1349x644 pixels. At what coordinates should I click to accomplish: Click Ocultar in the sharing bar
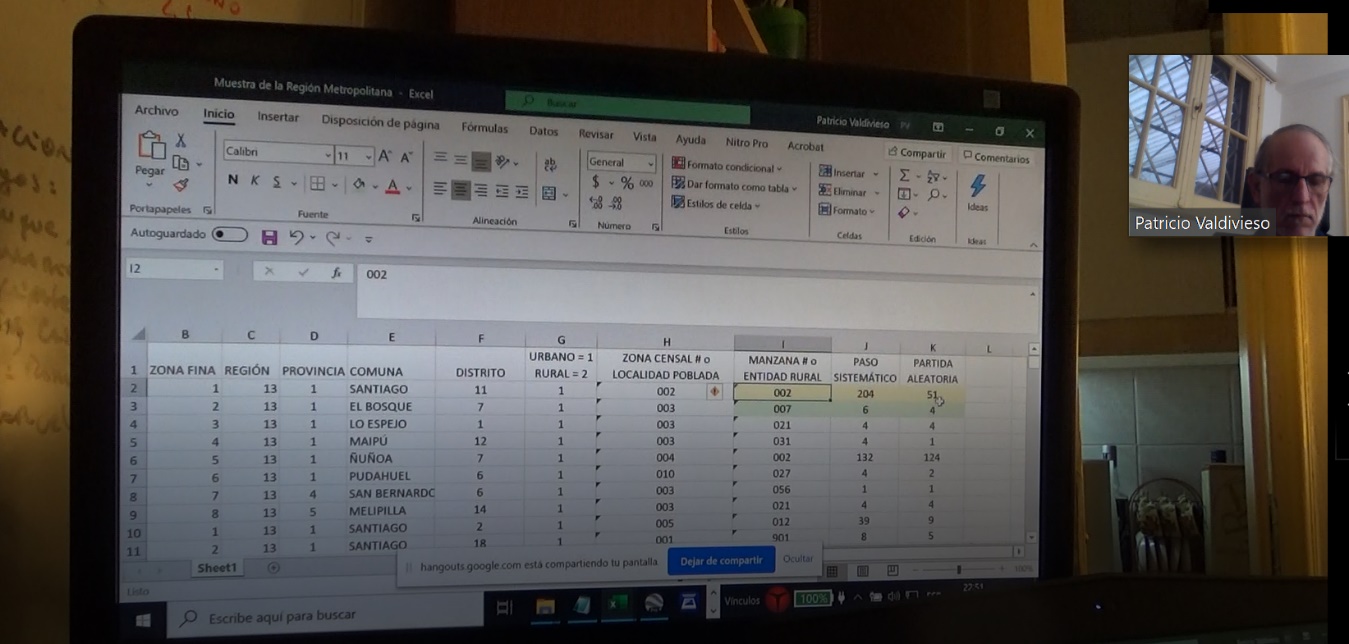tap(798, 559)
